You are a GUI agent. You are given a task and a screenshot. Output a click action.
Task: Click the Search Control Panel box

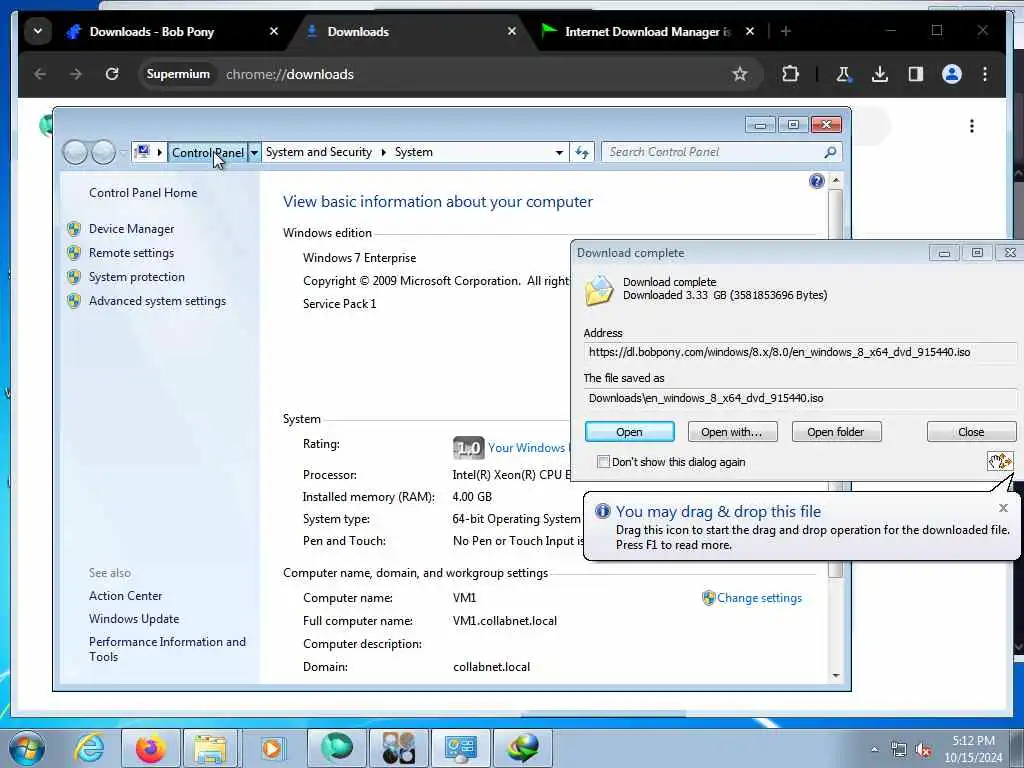pos(722,152)
